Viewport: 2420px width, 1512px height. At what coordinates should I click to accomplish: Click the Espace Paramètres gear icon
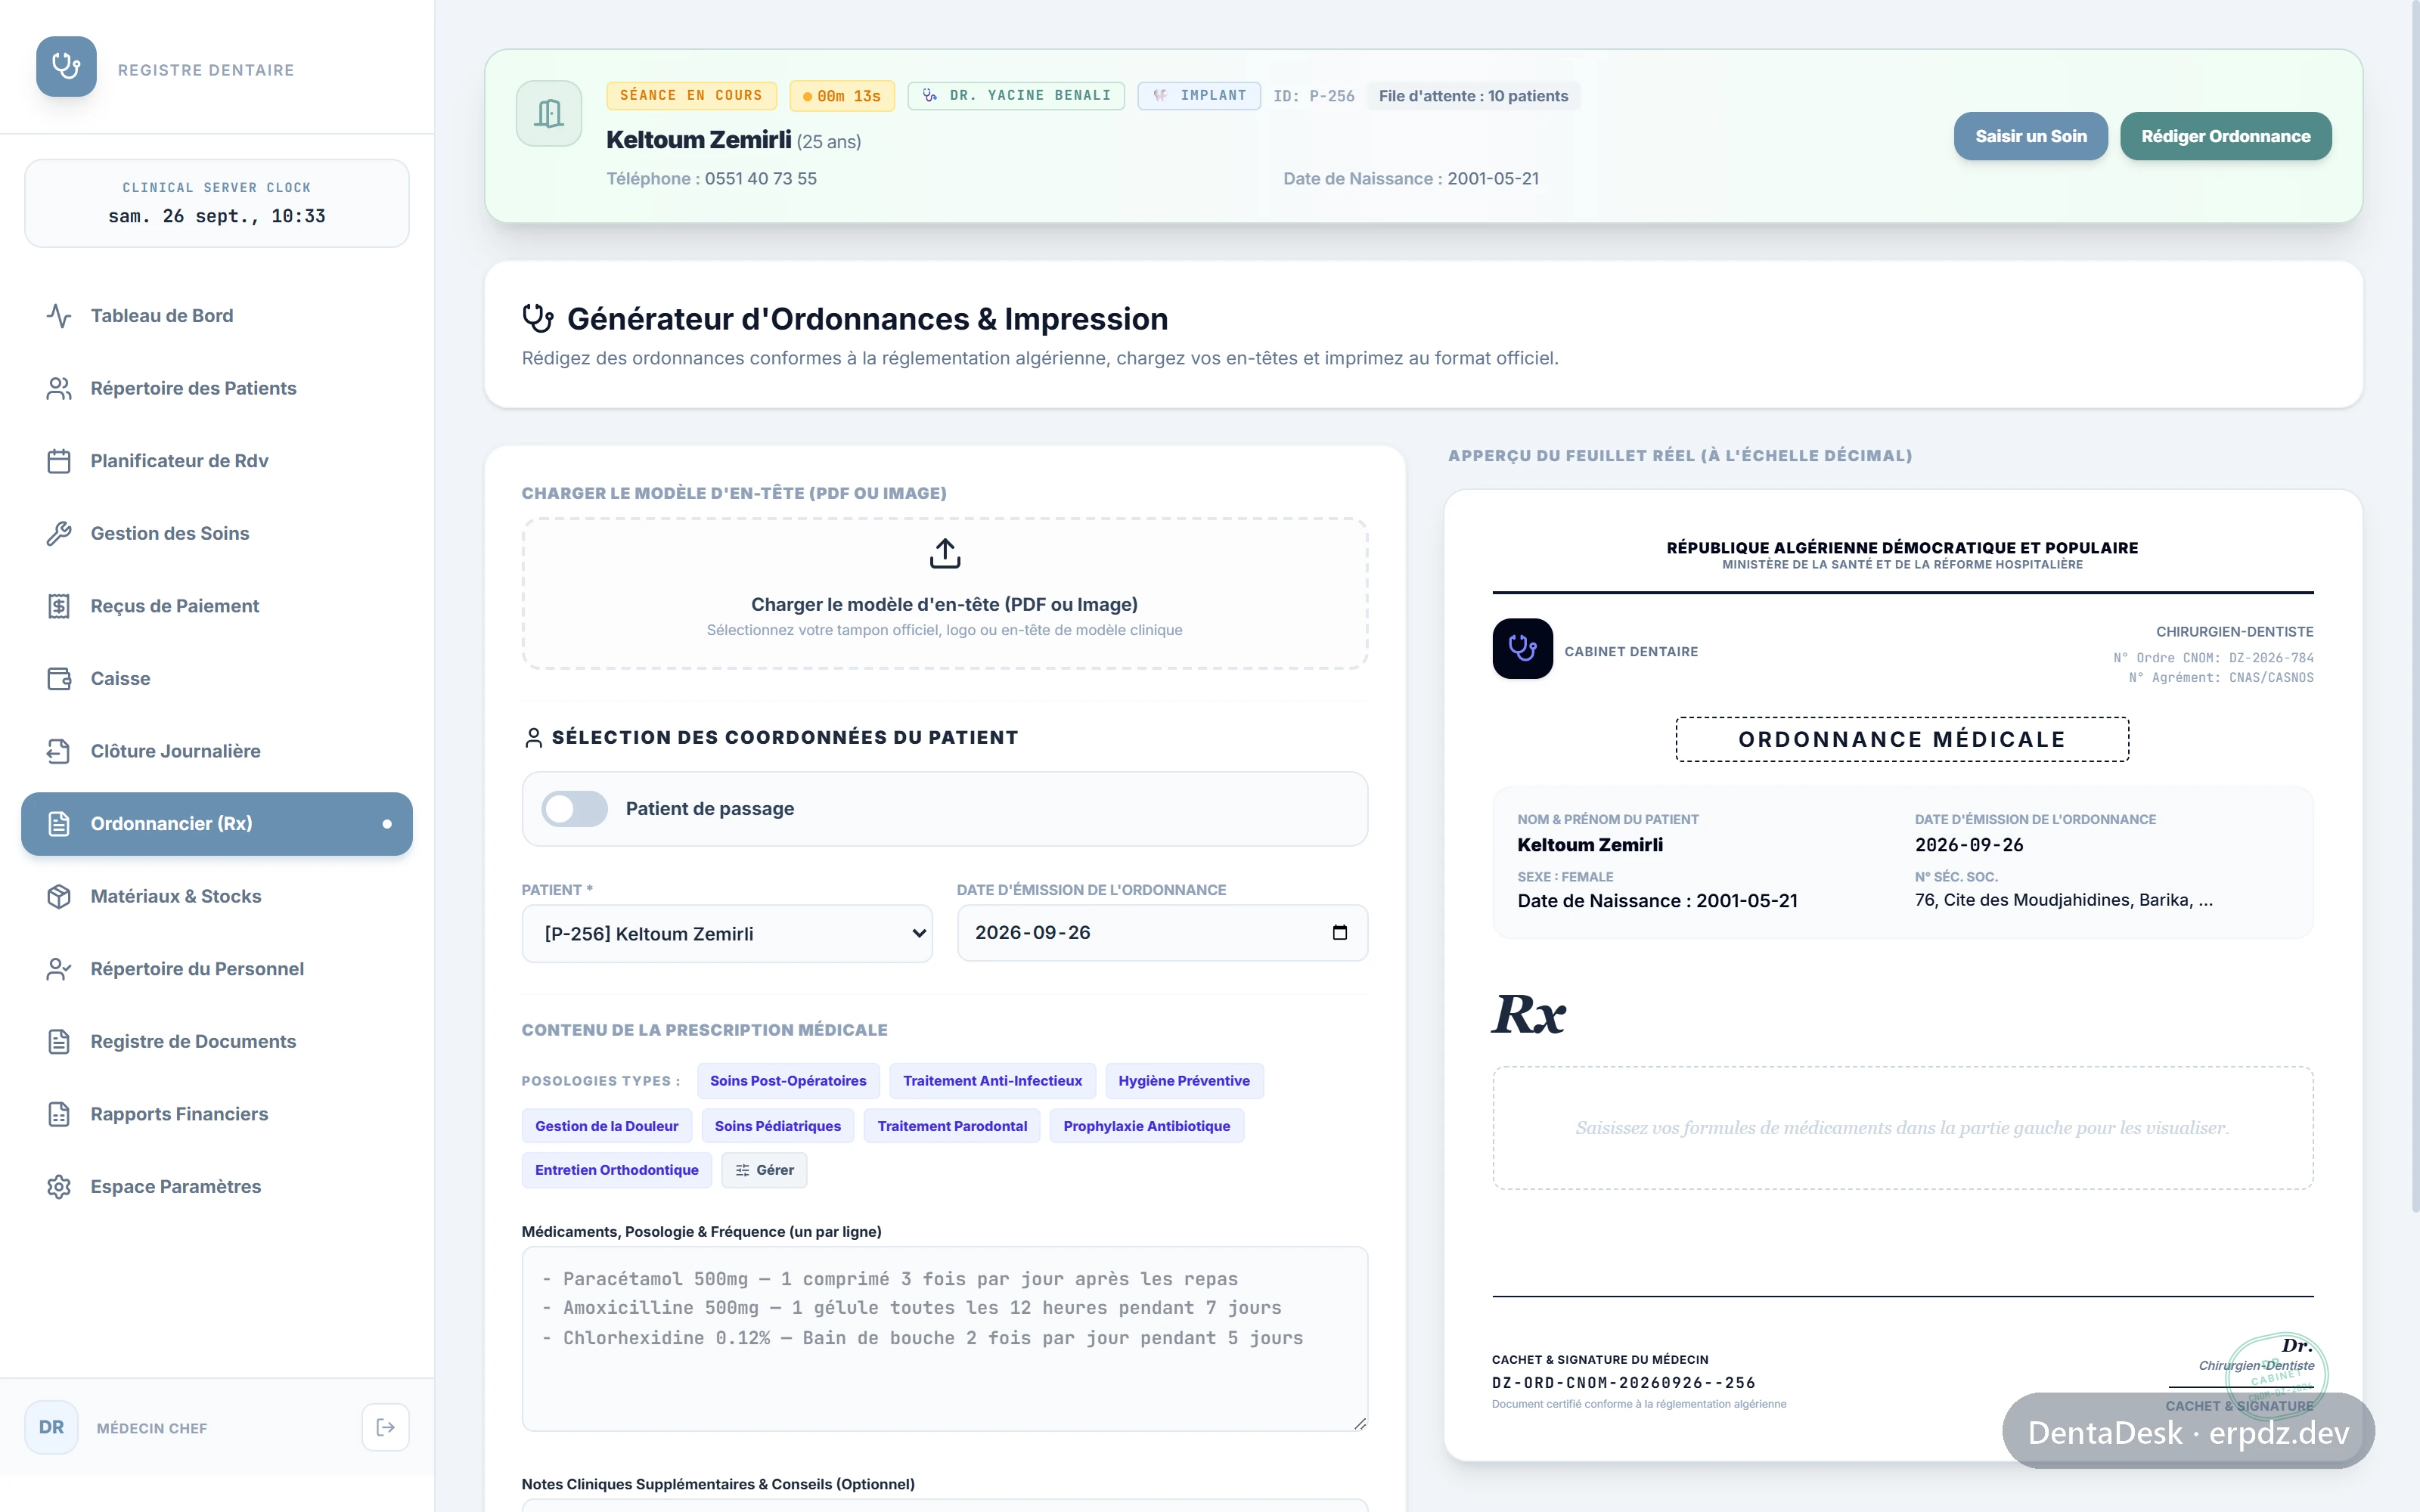click(59, 1187)
